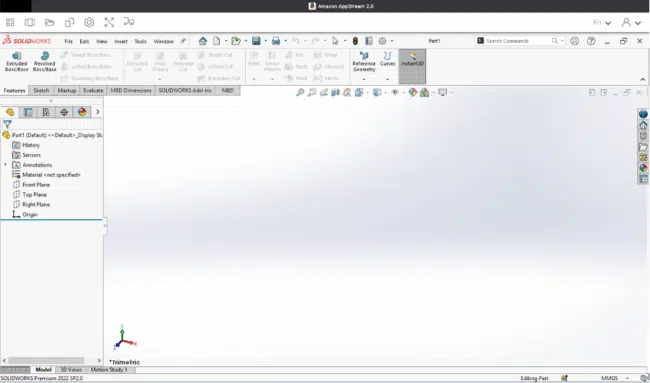Select the PropertyManager tab icon
The image size is (650, 383).
tap(28, 112)
